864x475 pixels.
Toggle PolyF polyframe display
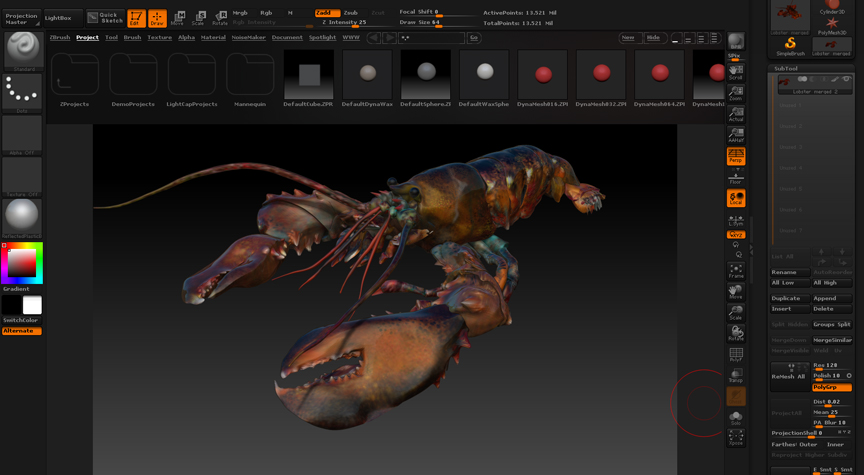736,354
